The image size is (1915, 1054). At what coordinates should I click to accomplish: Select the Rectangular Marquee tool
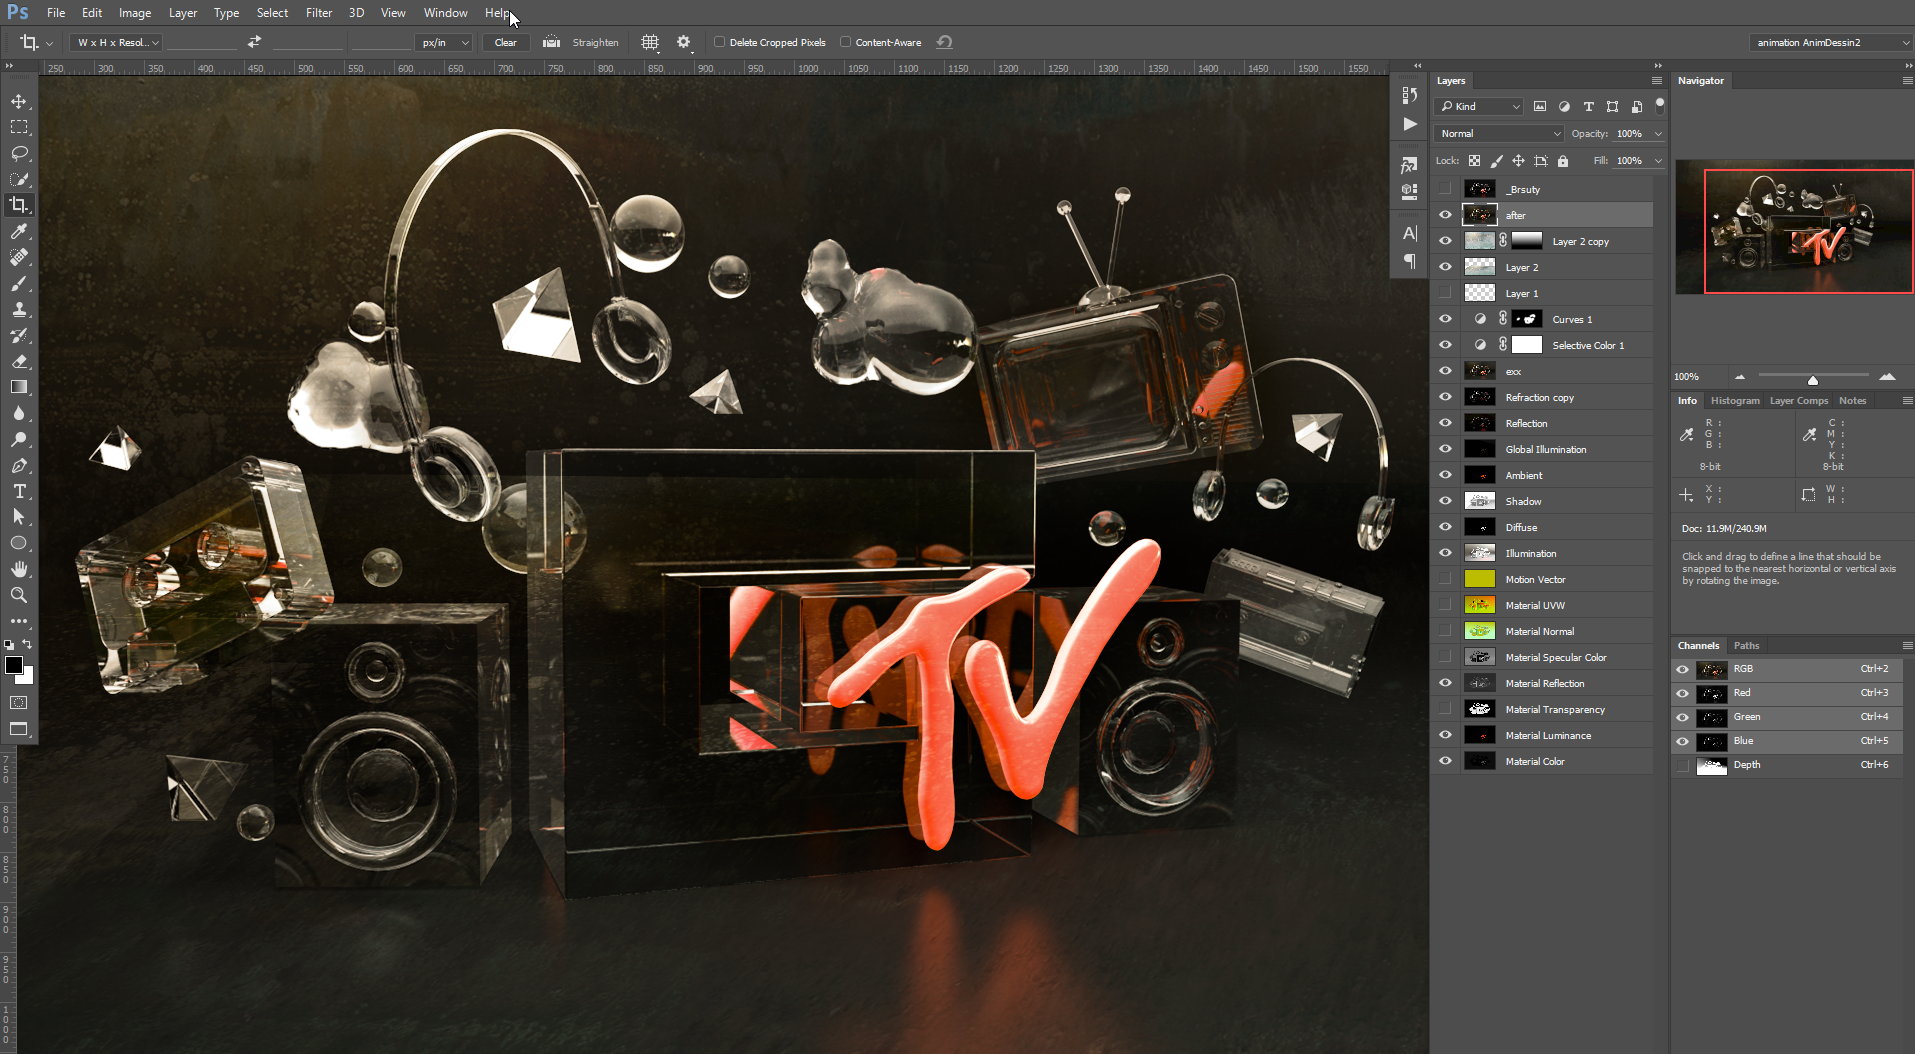pyautogui.click(x=19, y=128)
